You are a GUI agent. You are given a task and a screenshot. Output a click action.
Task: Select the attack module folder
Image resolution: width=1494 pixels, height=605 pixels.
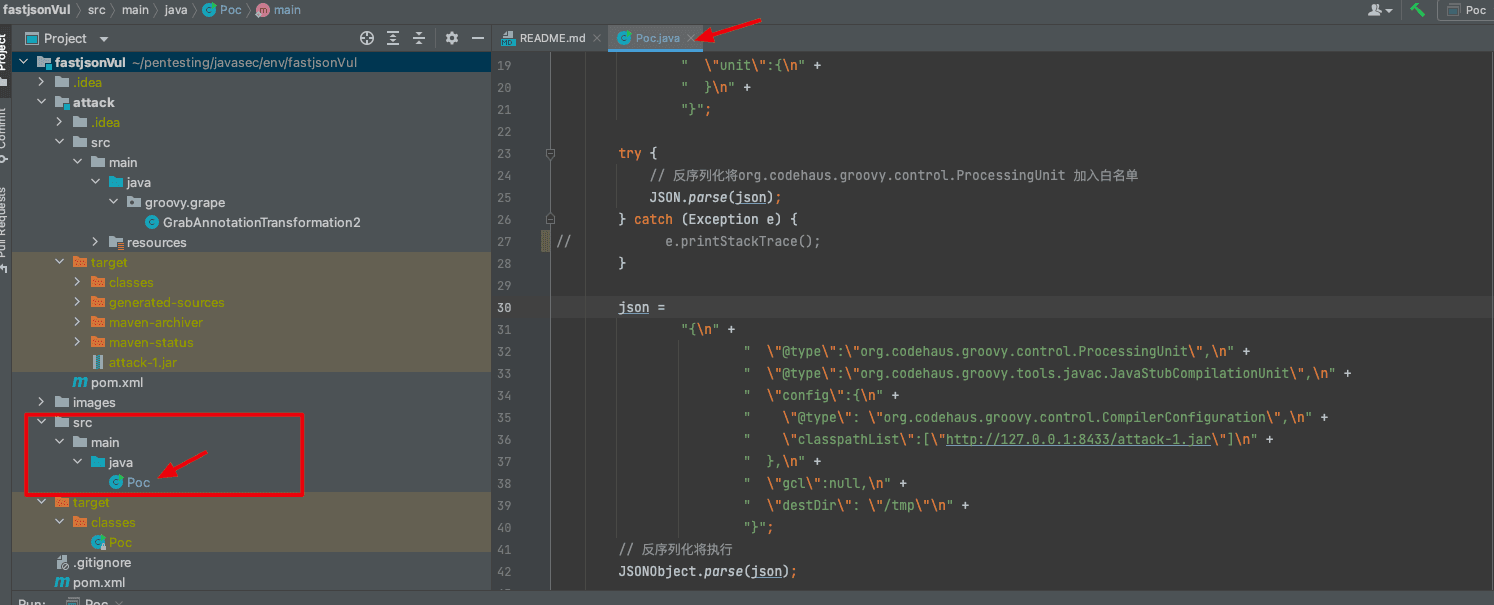click(94, 102)
